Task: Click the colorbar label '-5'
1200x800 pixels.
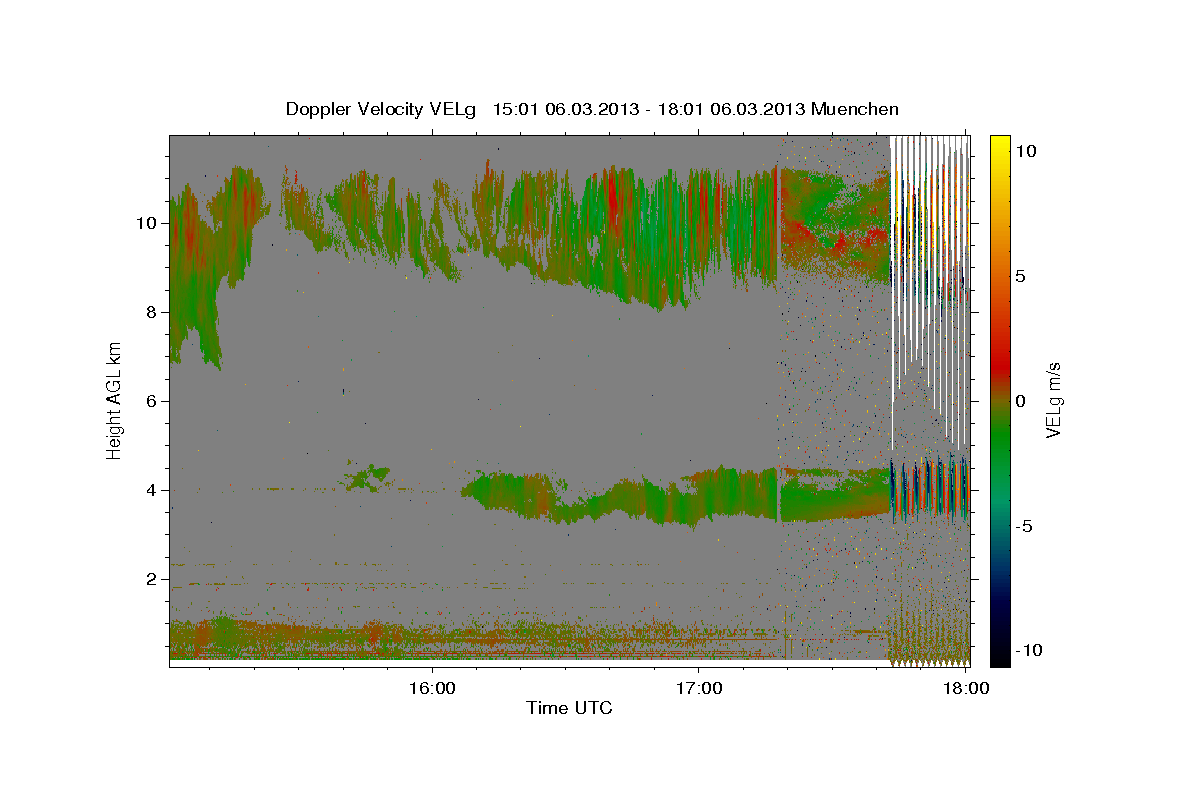Action: click(x=1024, y=525)
